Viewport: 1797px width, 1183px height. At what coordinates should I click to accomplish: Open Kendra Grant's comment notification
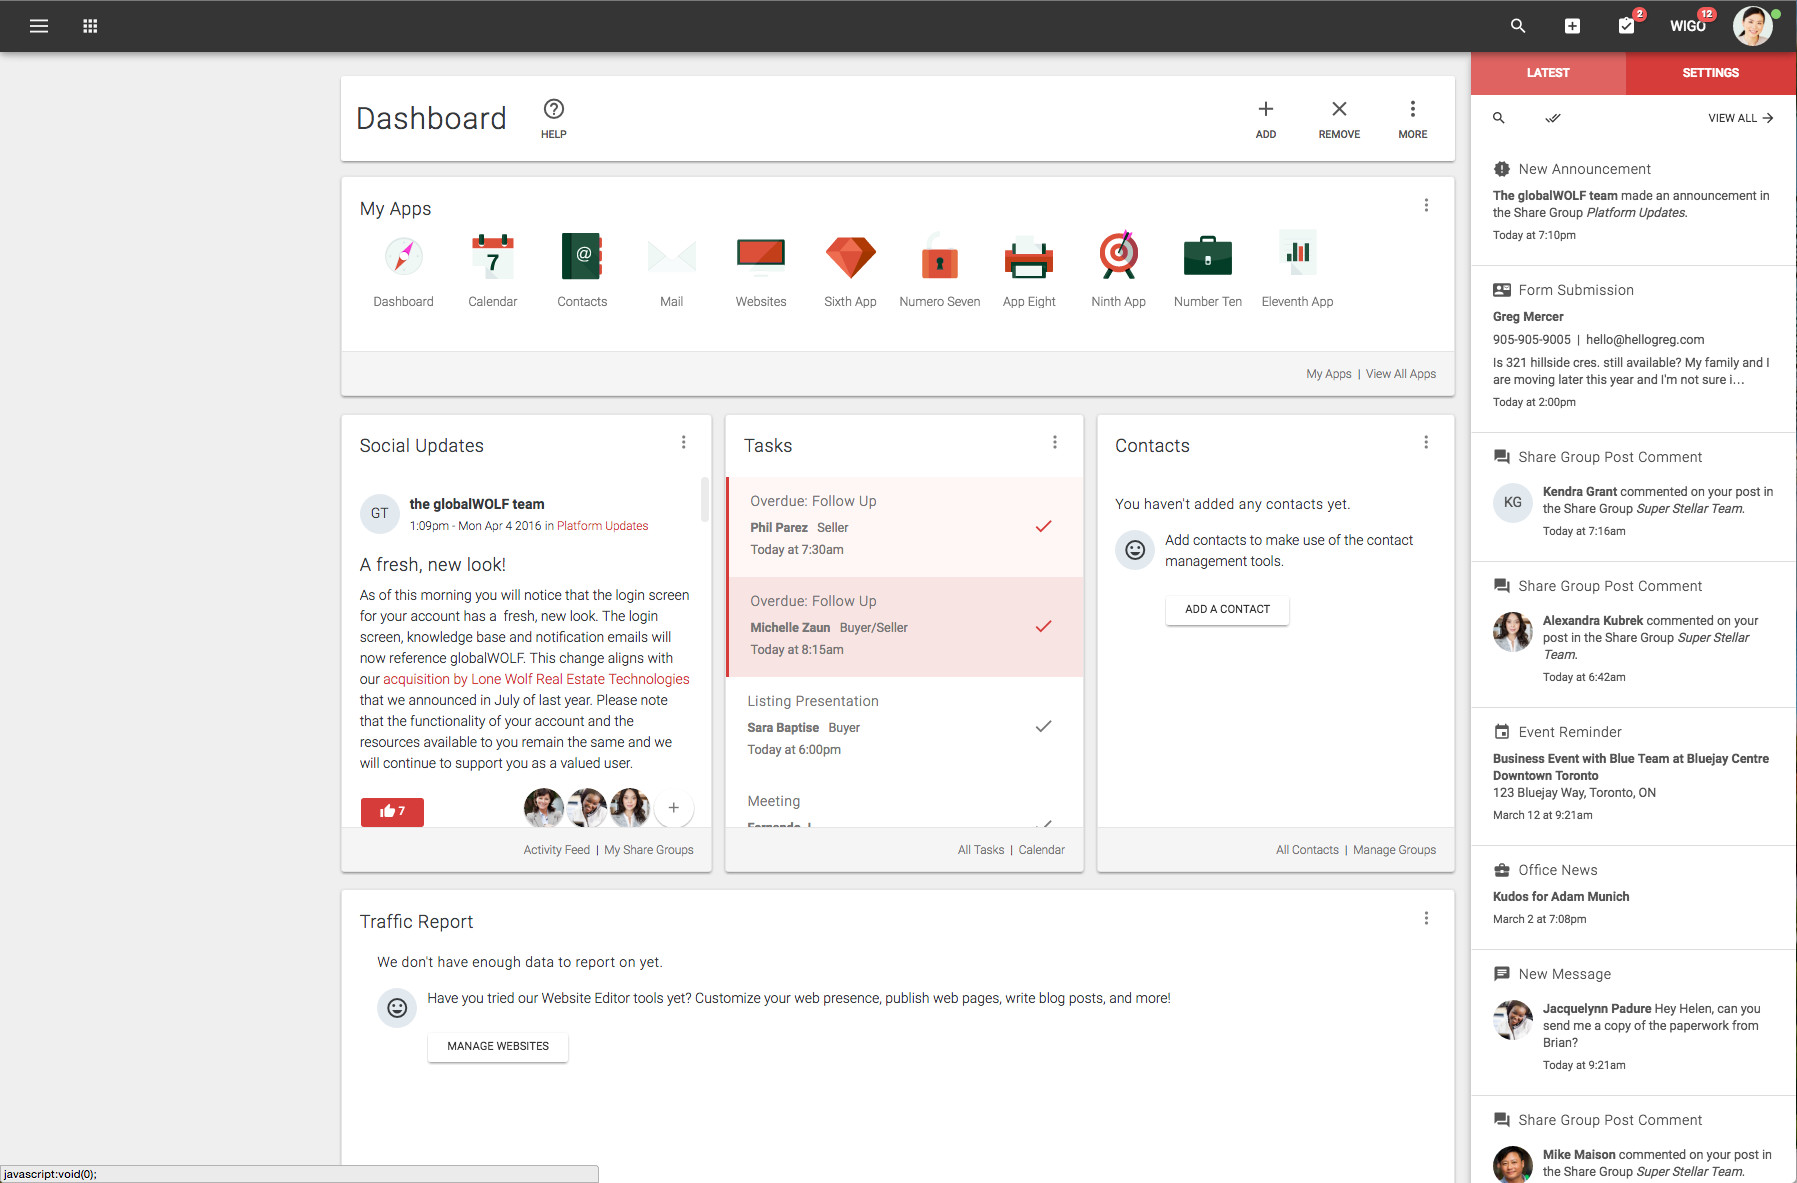pos(1634,497)
